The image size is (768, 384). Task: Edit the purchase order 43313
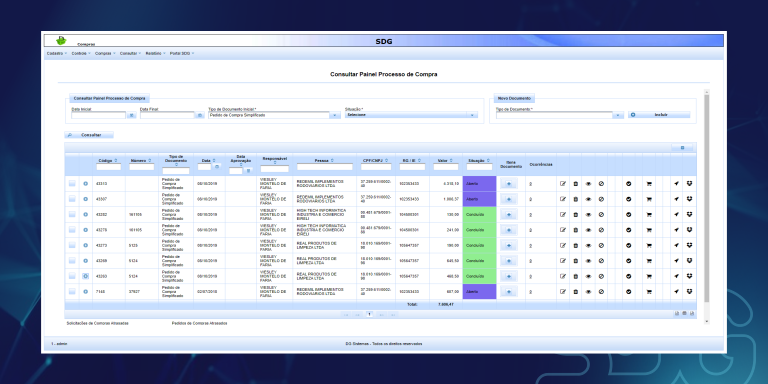(x=563, y=184)
